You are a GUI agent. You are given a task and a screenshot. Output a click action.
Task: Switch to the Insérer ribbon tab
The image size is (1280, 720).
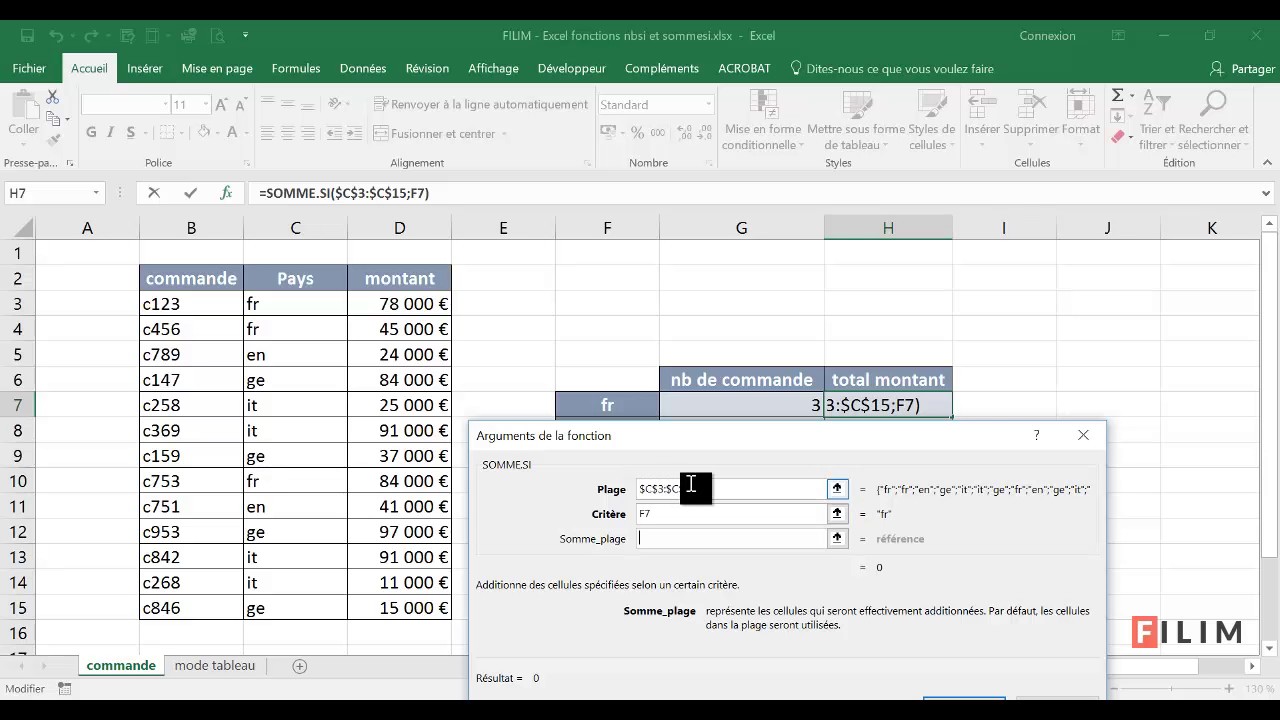145,69
